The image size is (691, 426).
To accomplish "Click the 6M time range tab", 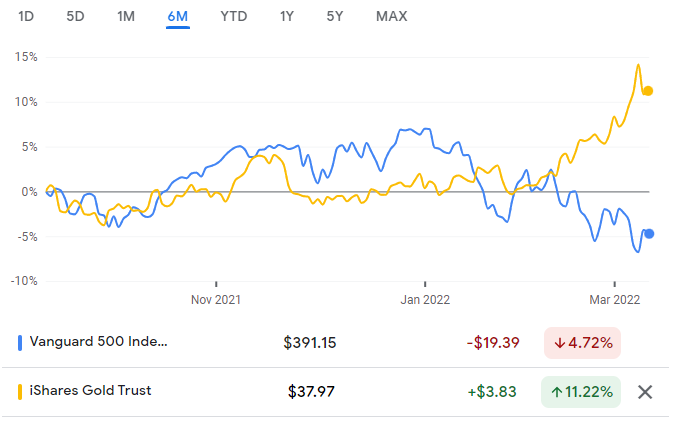I will [178, 16].
